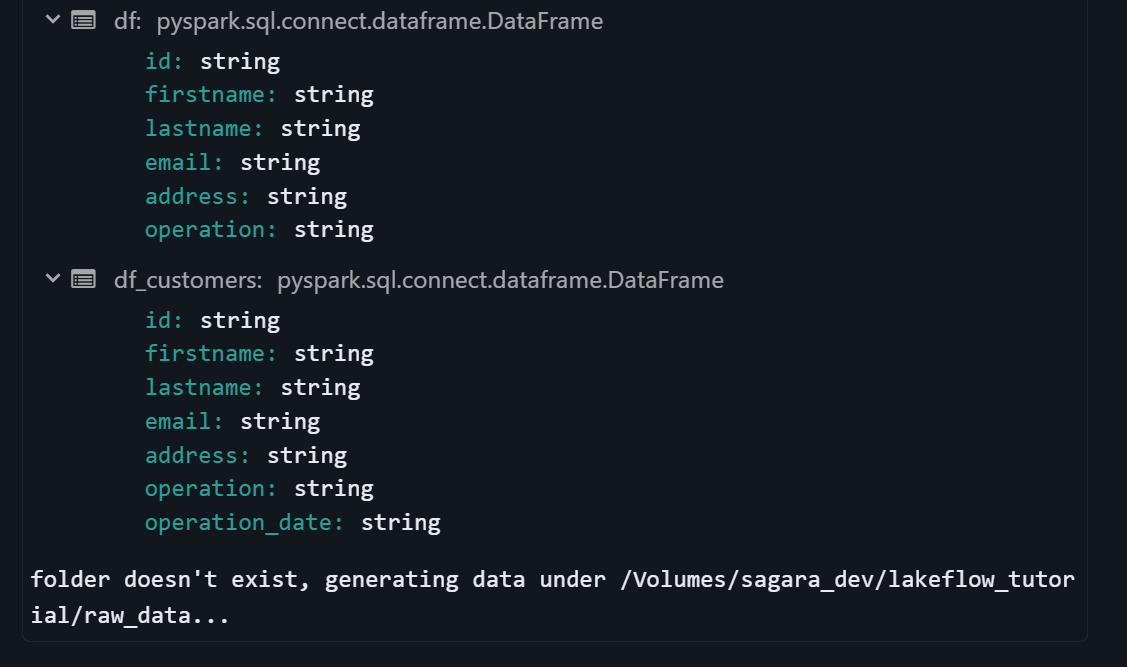The image size is (1127, 667).
Task: Click the DataFrame type text for df
Action: tap(379, 21)
